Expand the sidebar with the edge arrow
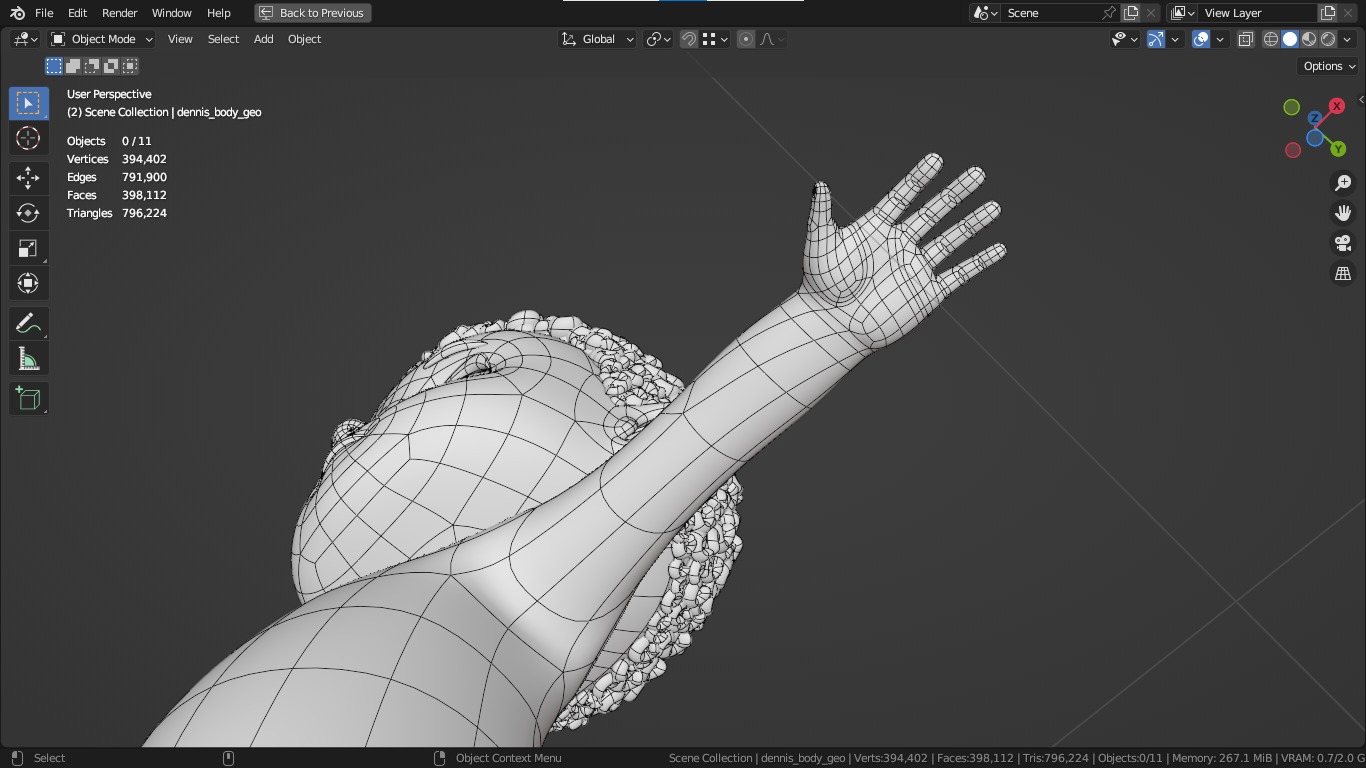 coord(1361,100)
